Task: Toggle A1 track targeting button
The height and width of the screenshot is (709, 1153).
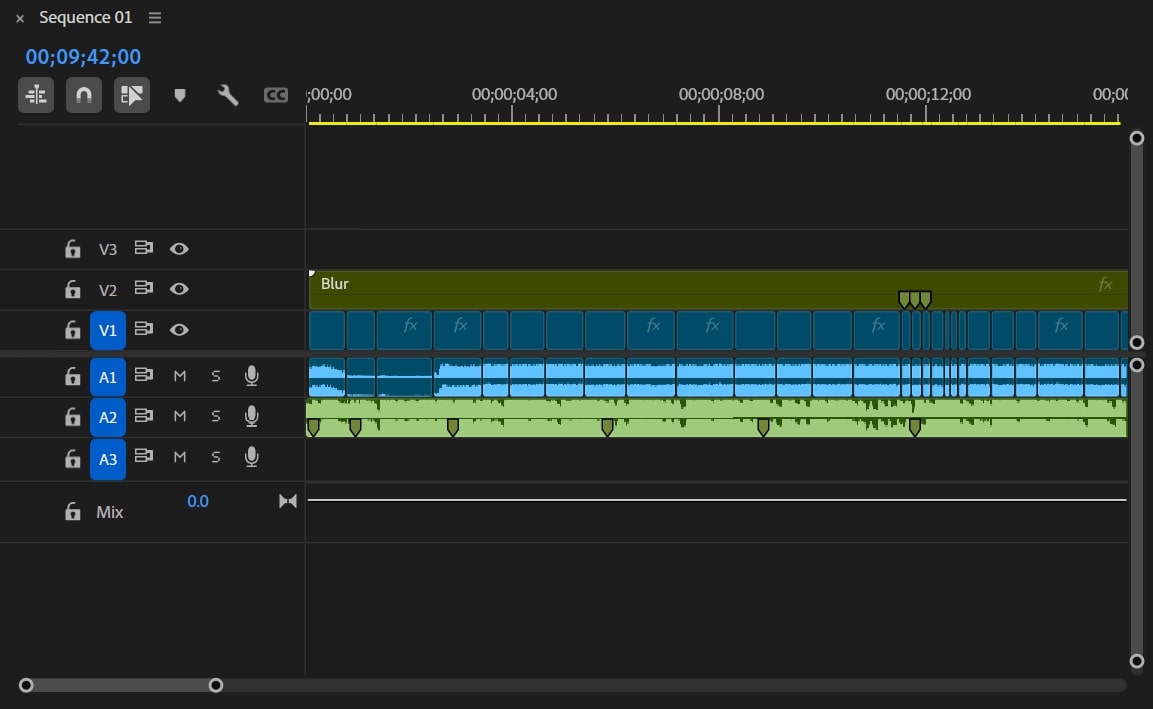Action: point(108,376)
